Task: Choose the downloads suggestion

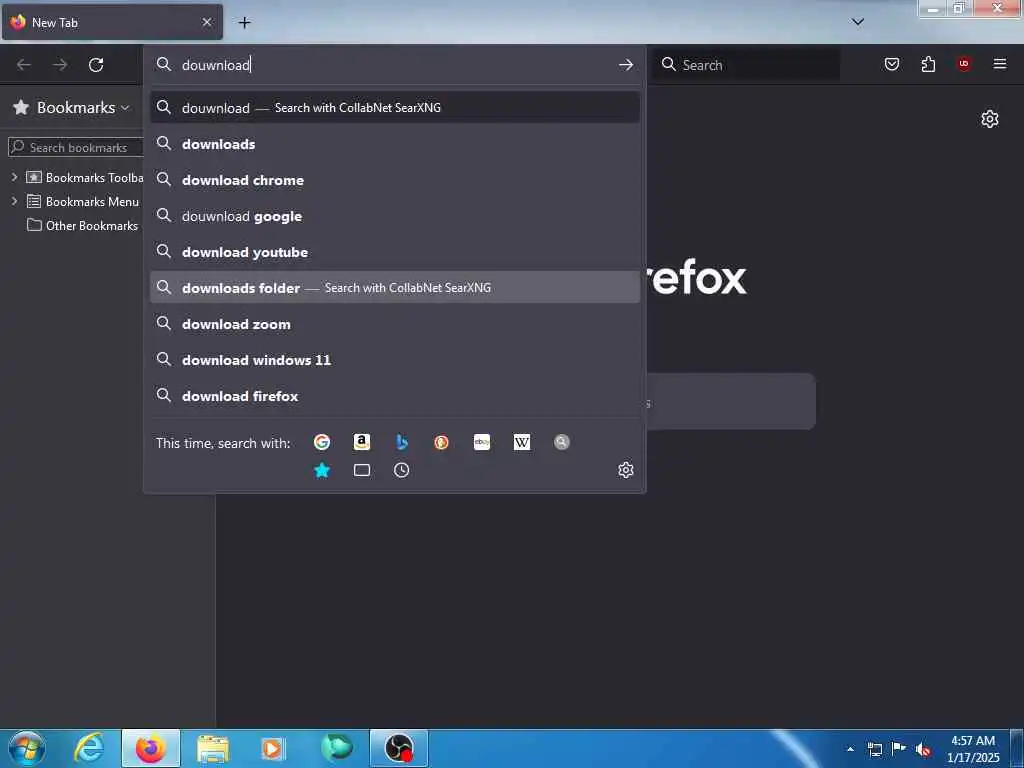Action: coord(395,144)
